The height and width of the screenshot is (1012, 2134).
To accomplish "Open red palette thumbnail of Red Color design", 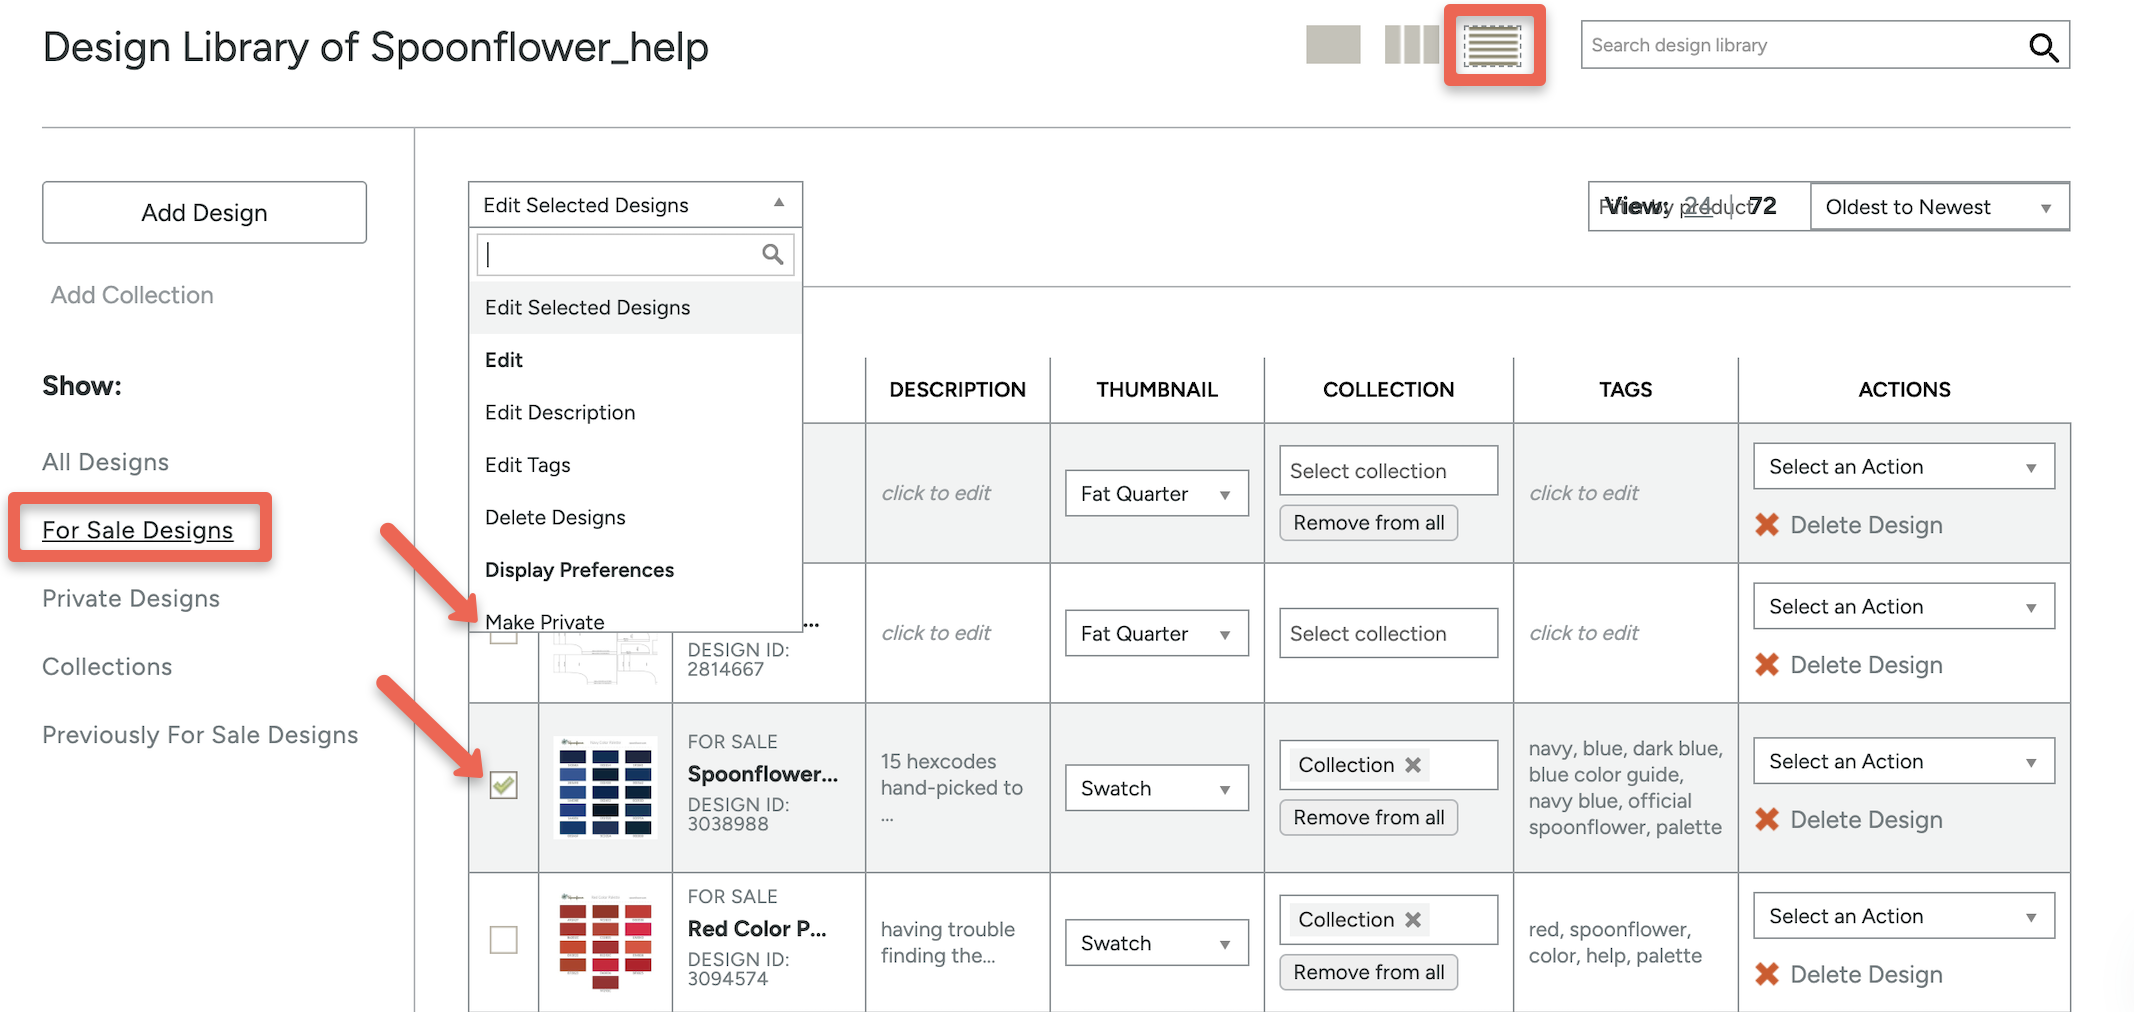I will (x=605, y=941).
